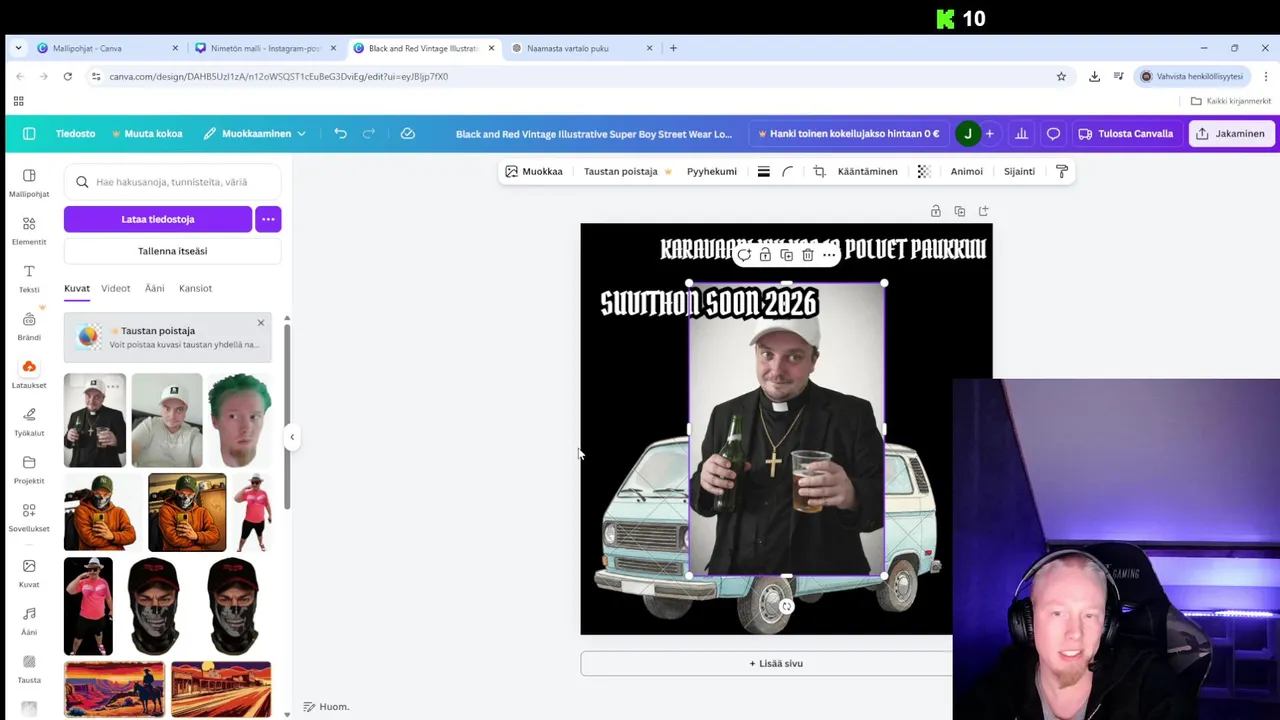Click the redo arrow in Canva header
Viewport: 1280px width, 720px height.
click(369, 133)
